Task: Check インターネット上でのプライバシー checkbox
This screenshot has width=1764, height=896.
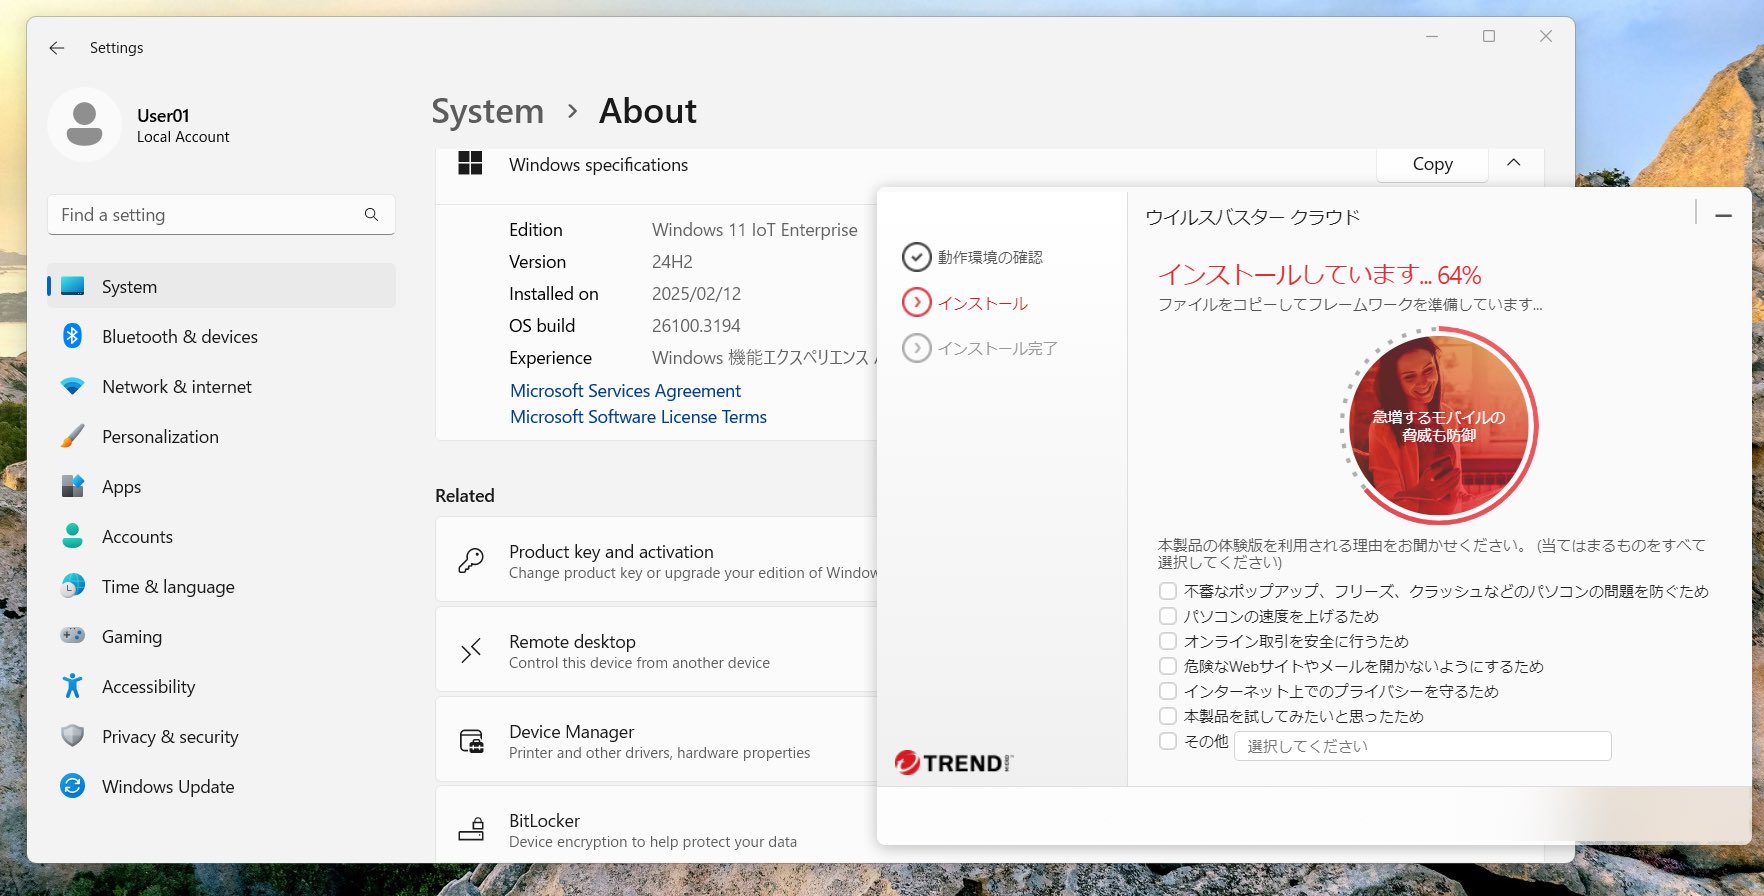Action: click(x=1168, y=691)
